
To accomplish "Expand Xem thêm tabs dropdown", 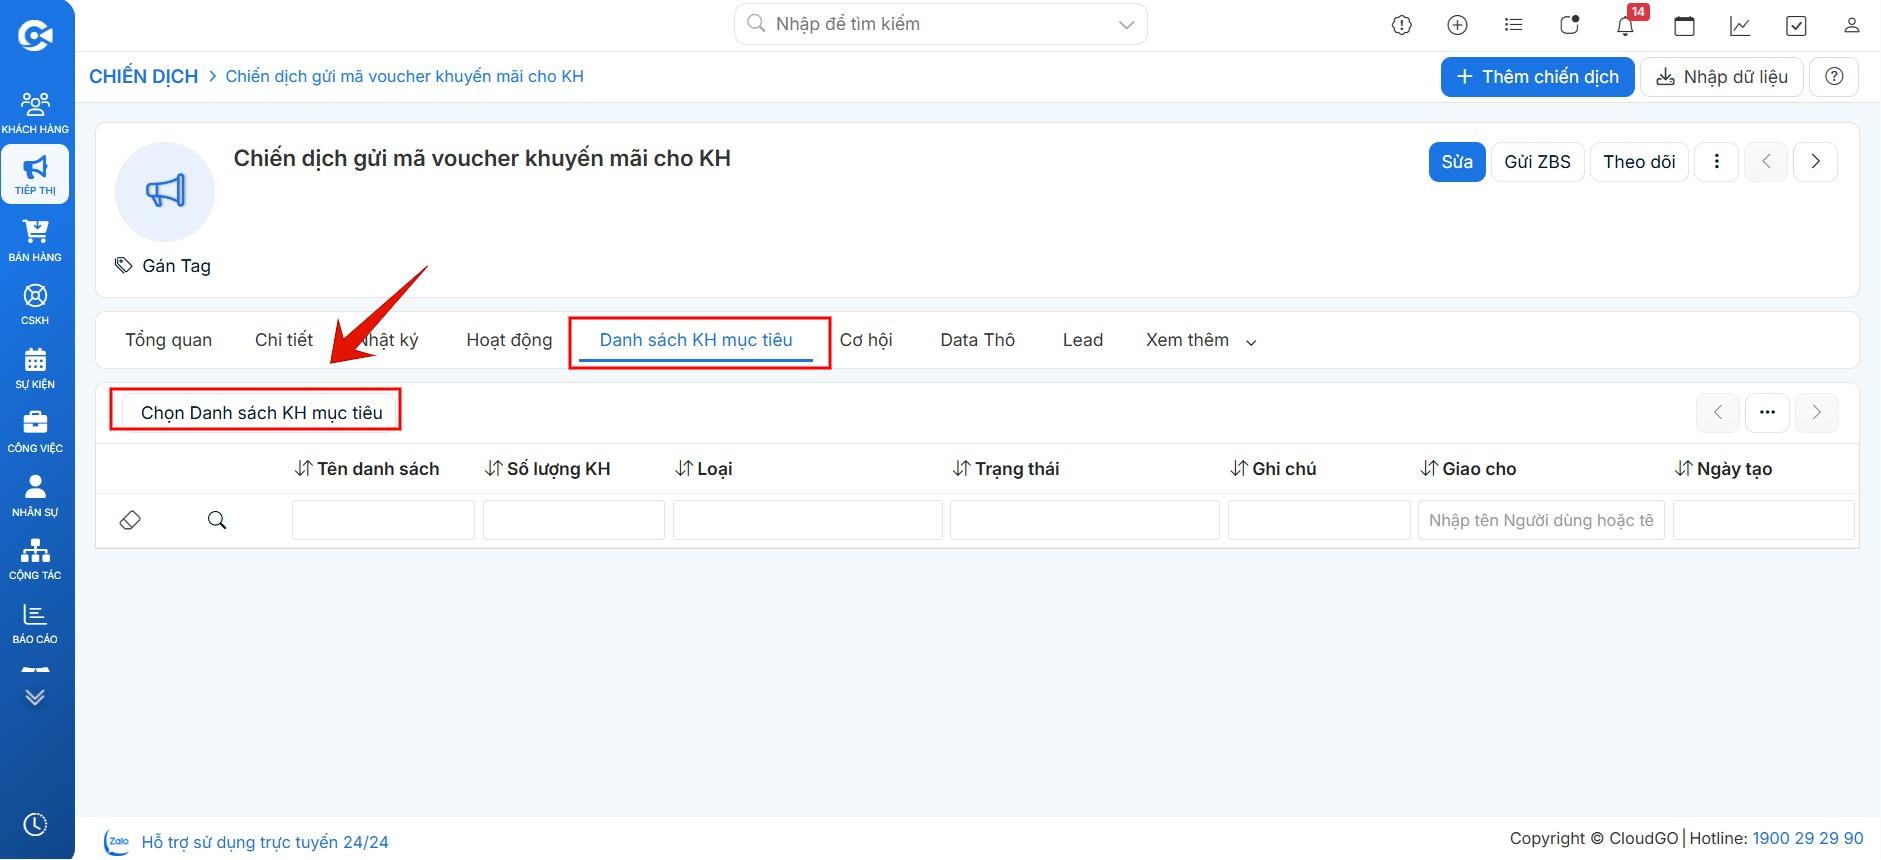I will coord(1201,341).
